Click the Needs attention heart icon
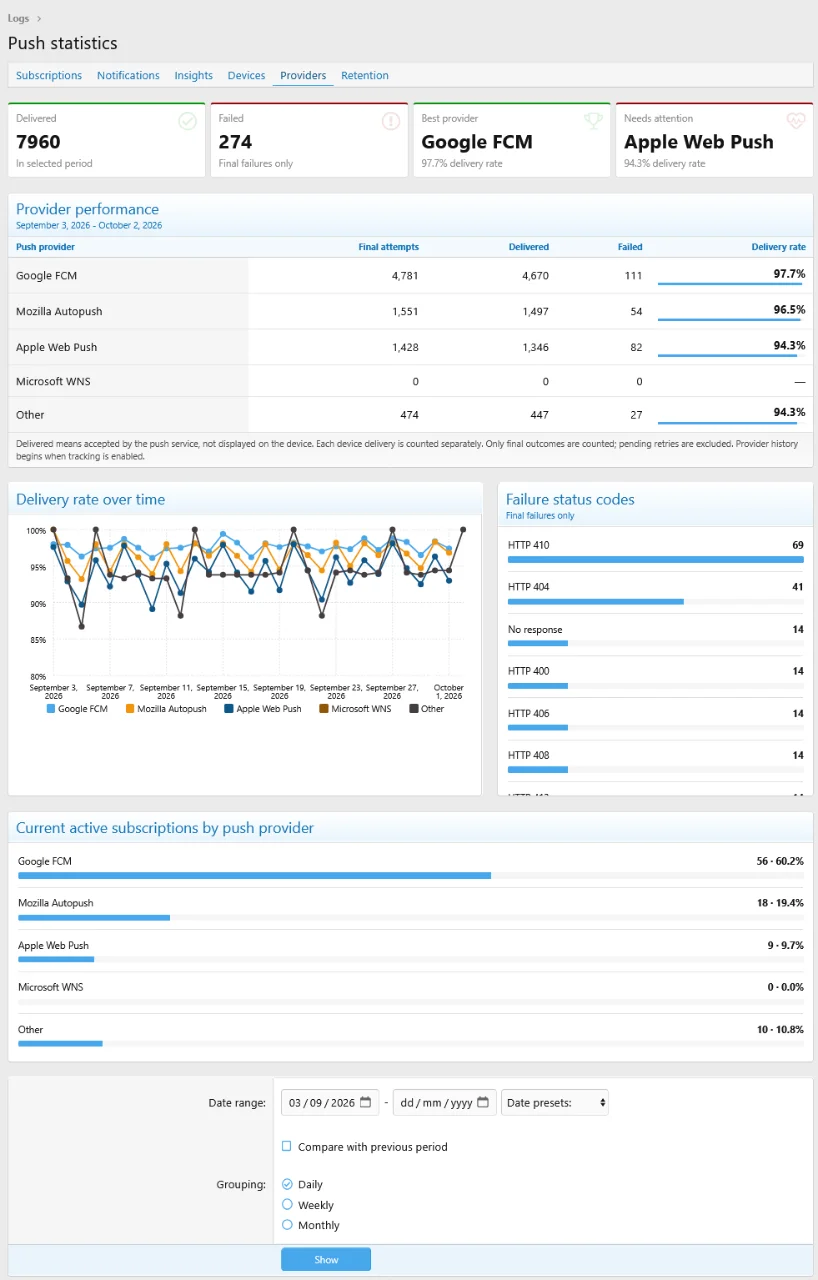Viewport: 818px width, 1280px height. click(796, 121)
